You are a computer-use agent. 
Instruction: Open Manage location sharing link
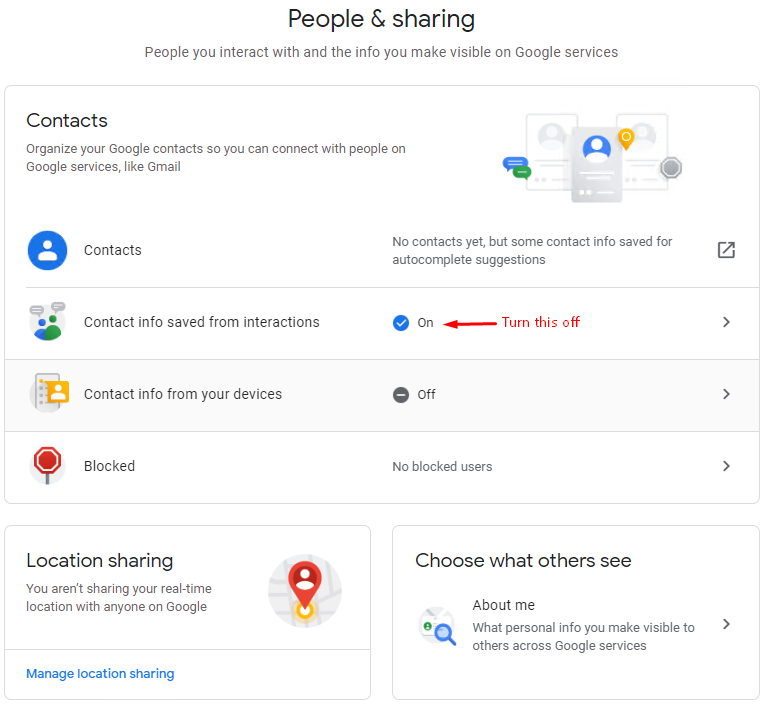click(100, 674)
